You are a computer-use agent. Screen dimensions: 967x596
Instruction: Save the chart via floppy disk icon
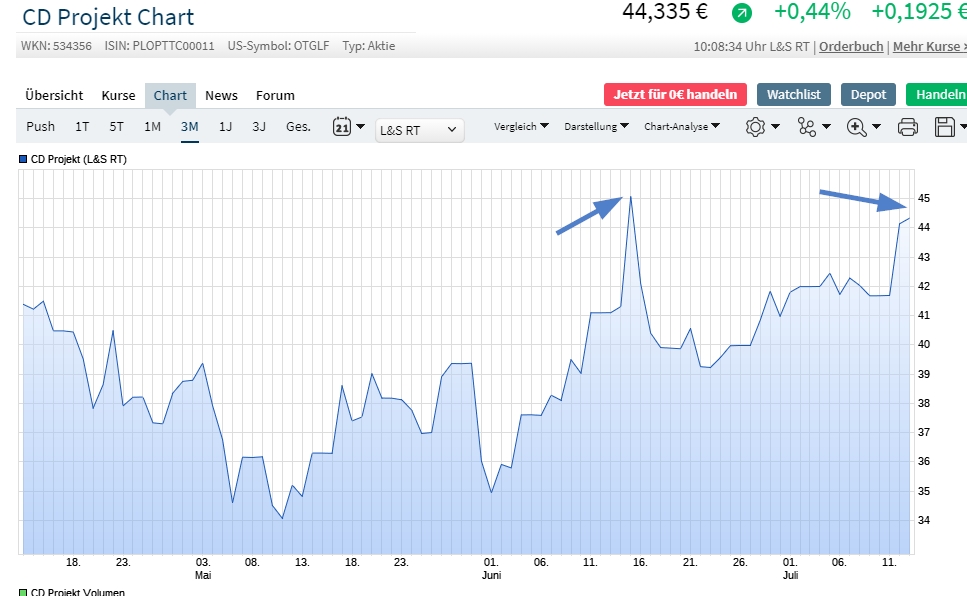943,127
